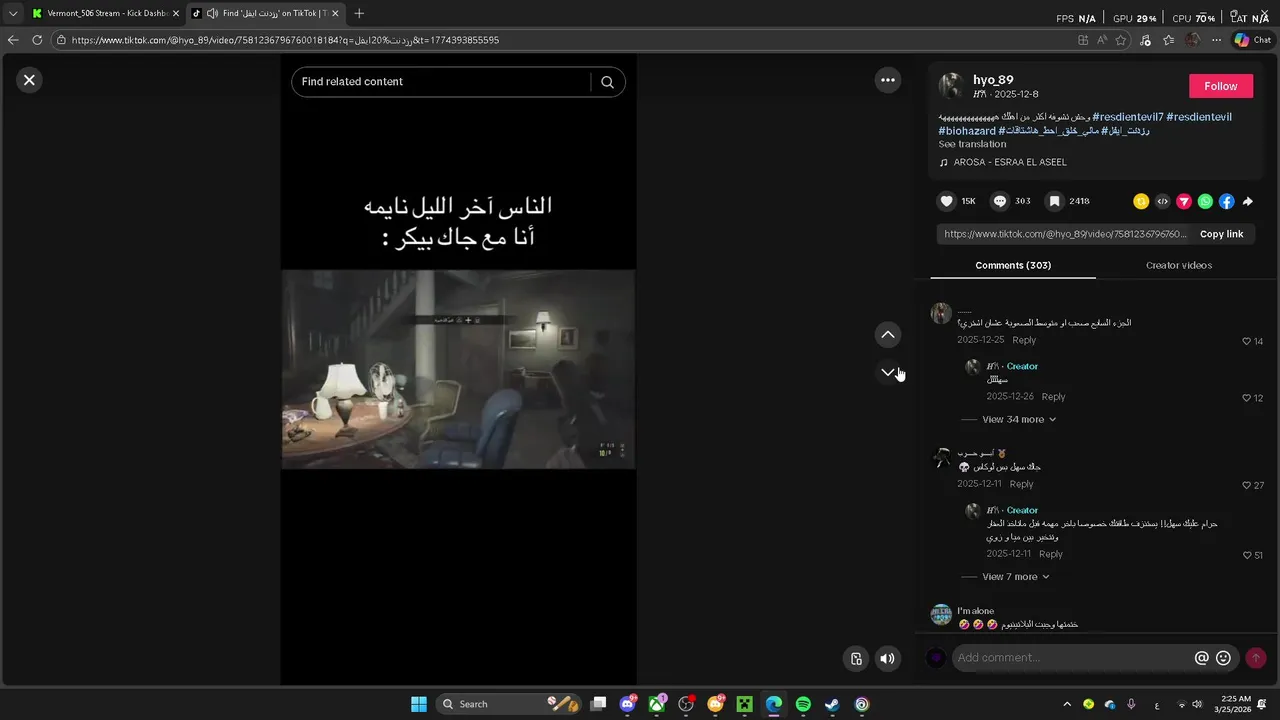Like the creator reply dated 2025-12-26
This screenshot has width=1280, height=720.
tap(1247, 398)
